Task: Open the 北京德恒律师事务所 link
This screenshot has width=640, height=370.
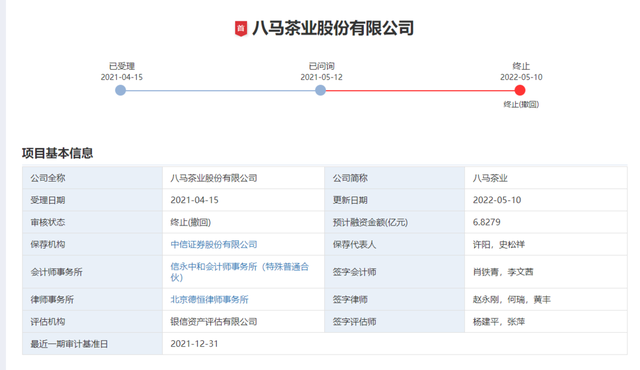Action: 209,299
